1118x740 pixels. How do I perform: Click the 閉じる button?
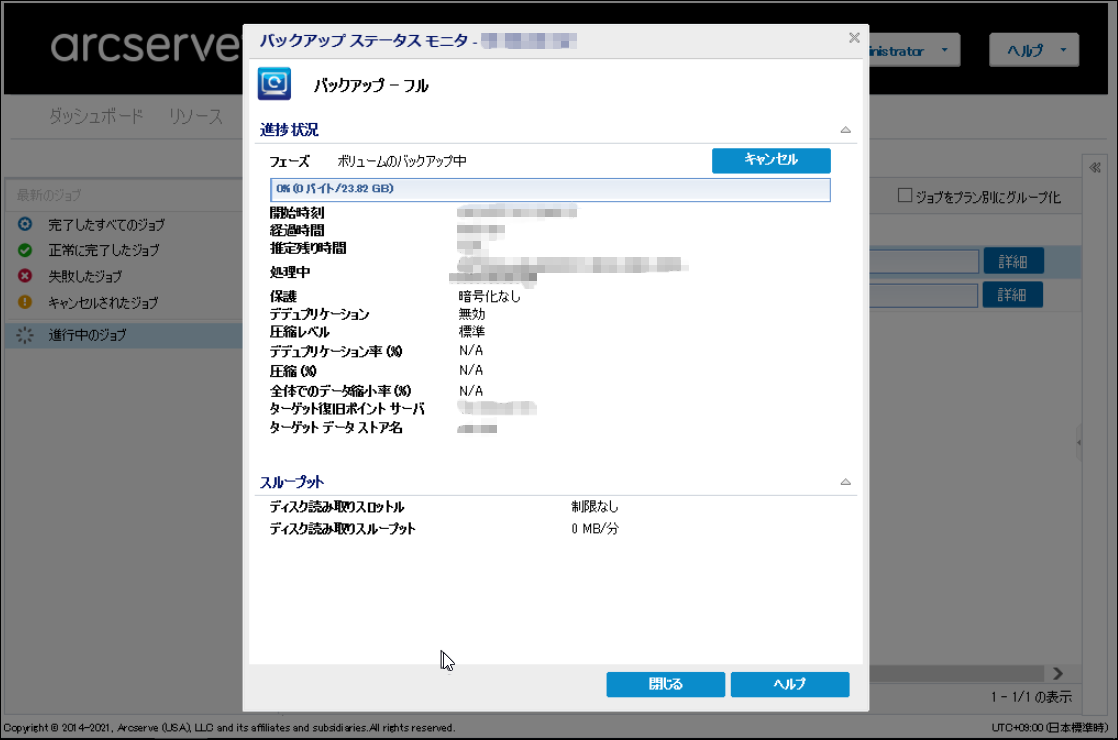665,684
